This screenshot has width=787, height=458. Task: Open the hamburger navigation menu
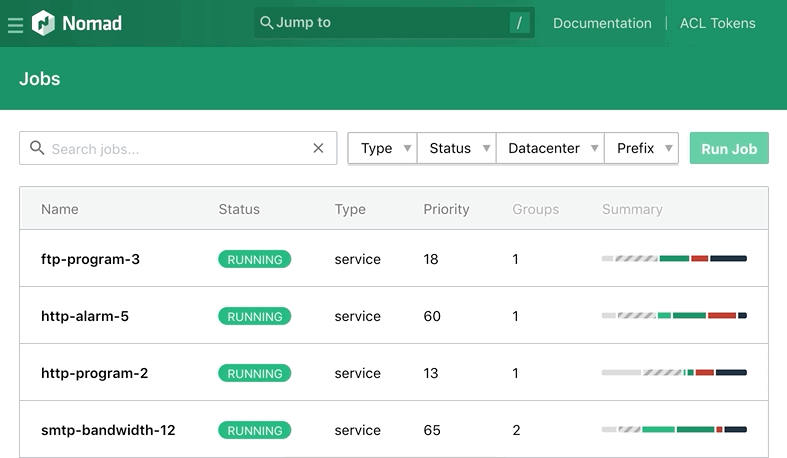(15, 24)
